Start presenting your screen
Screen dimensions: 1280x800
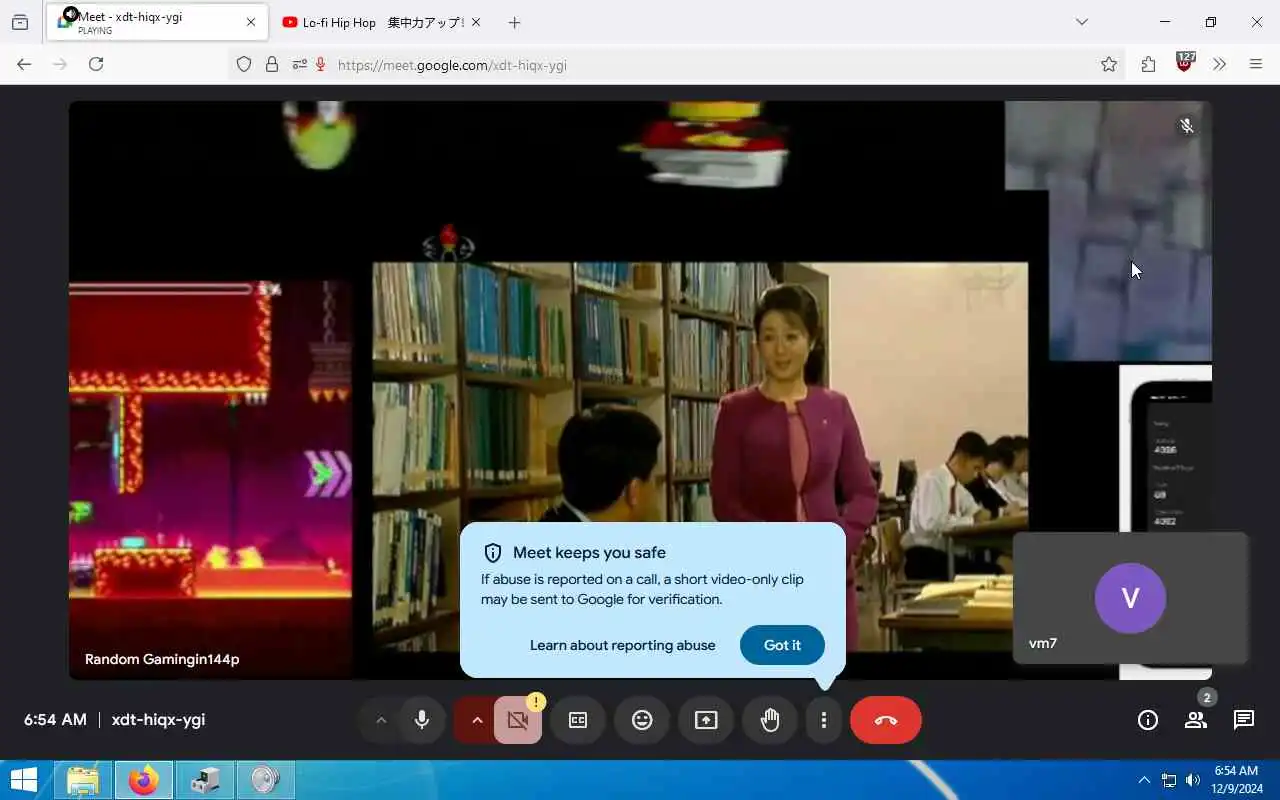(706, 720)
